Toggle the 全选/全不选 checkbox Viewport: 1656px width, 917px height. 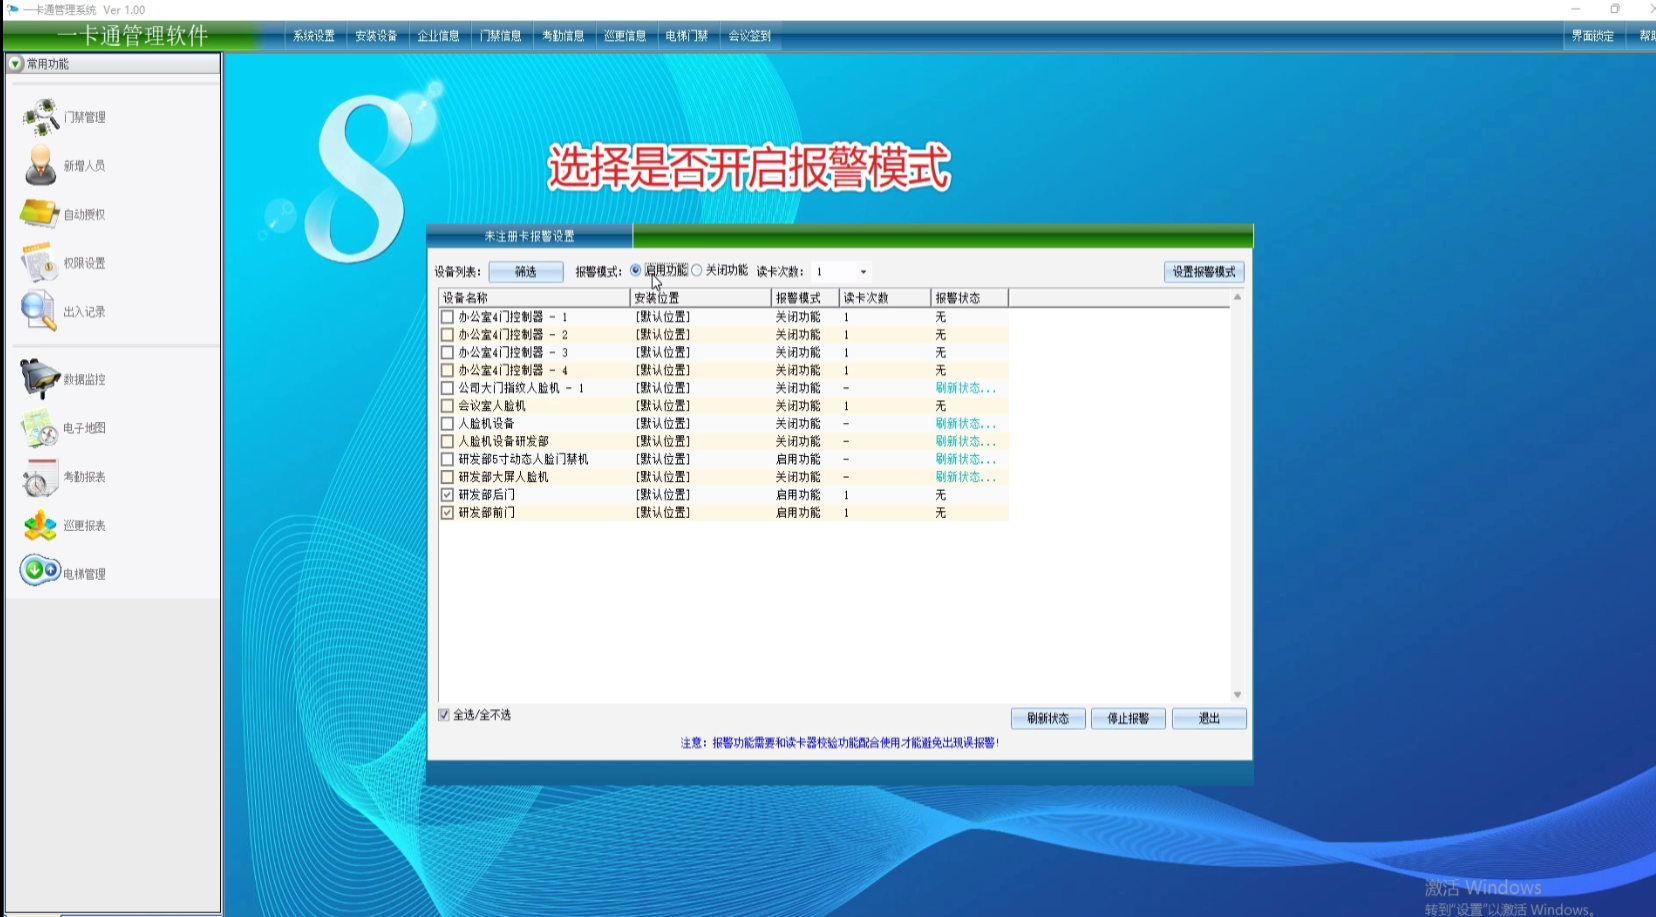[x=444, y=715]
